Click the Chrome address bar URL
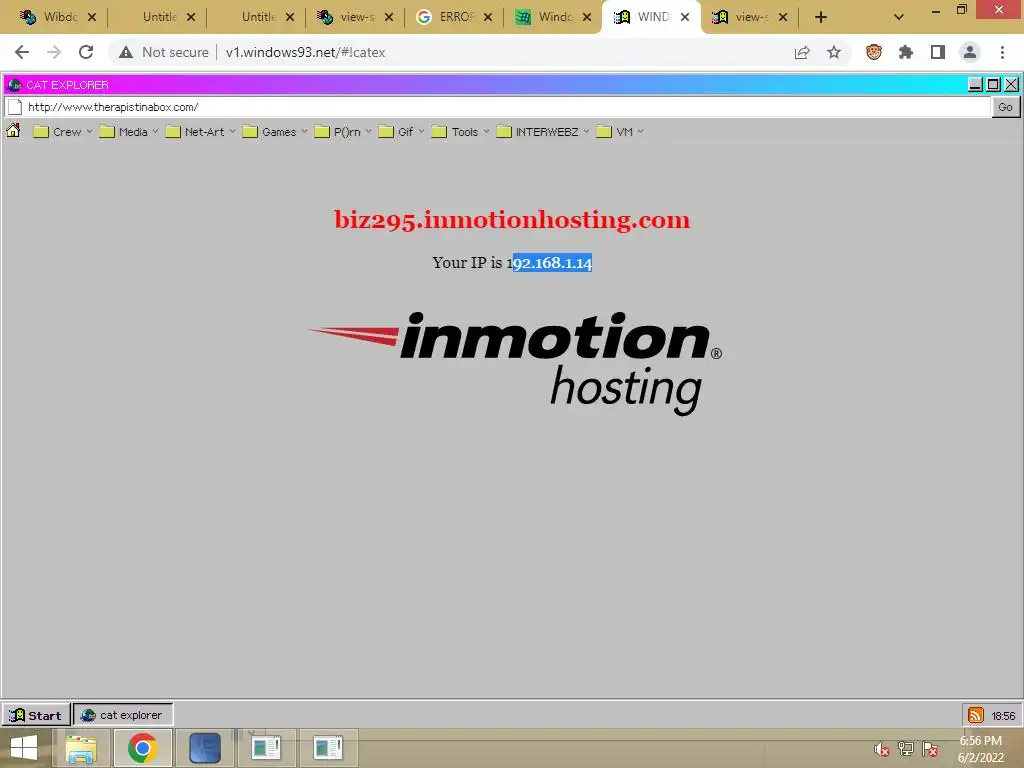Screen dimensions: 1024x768 pyautogui.click(x=305, y=52)
